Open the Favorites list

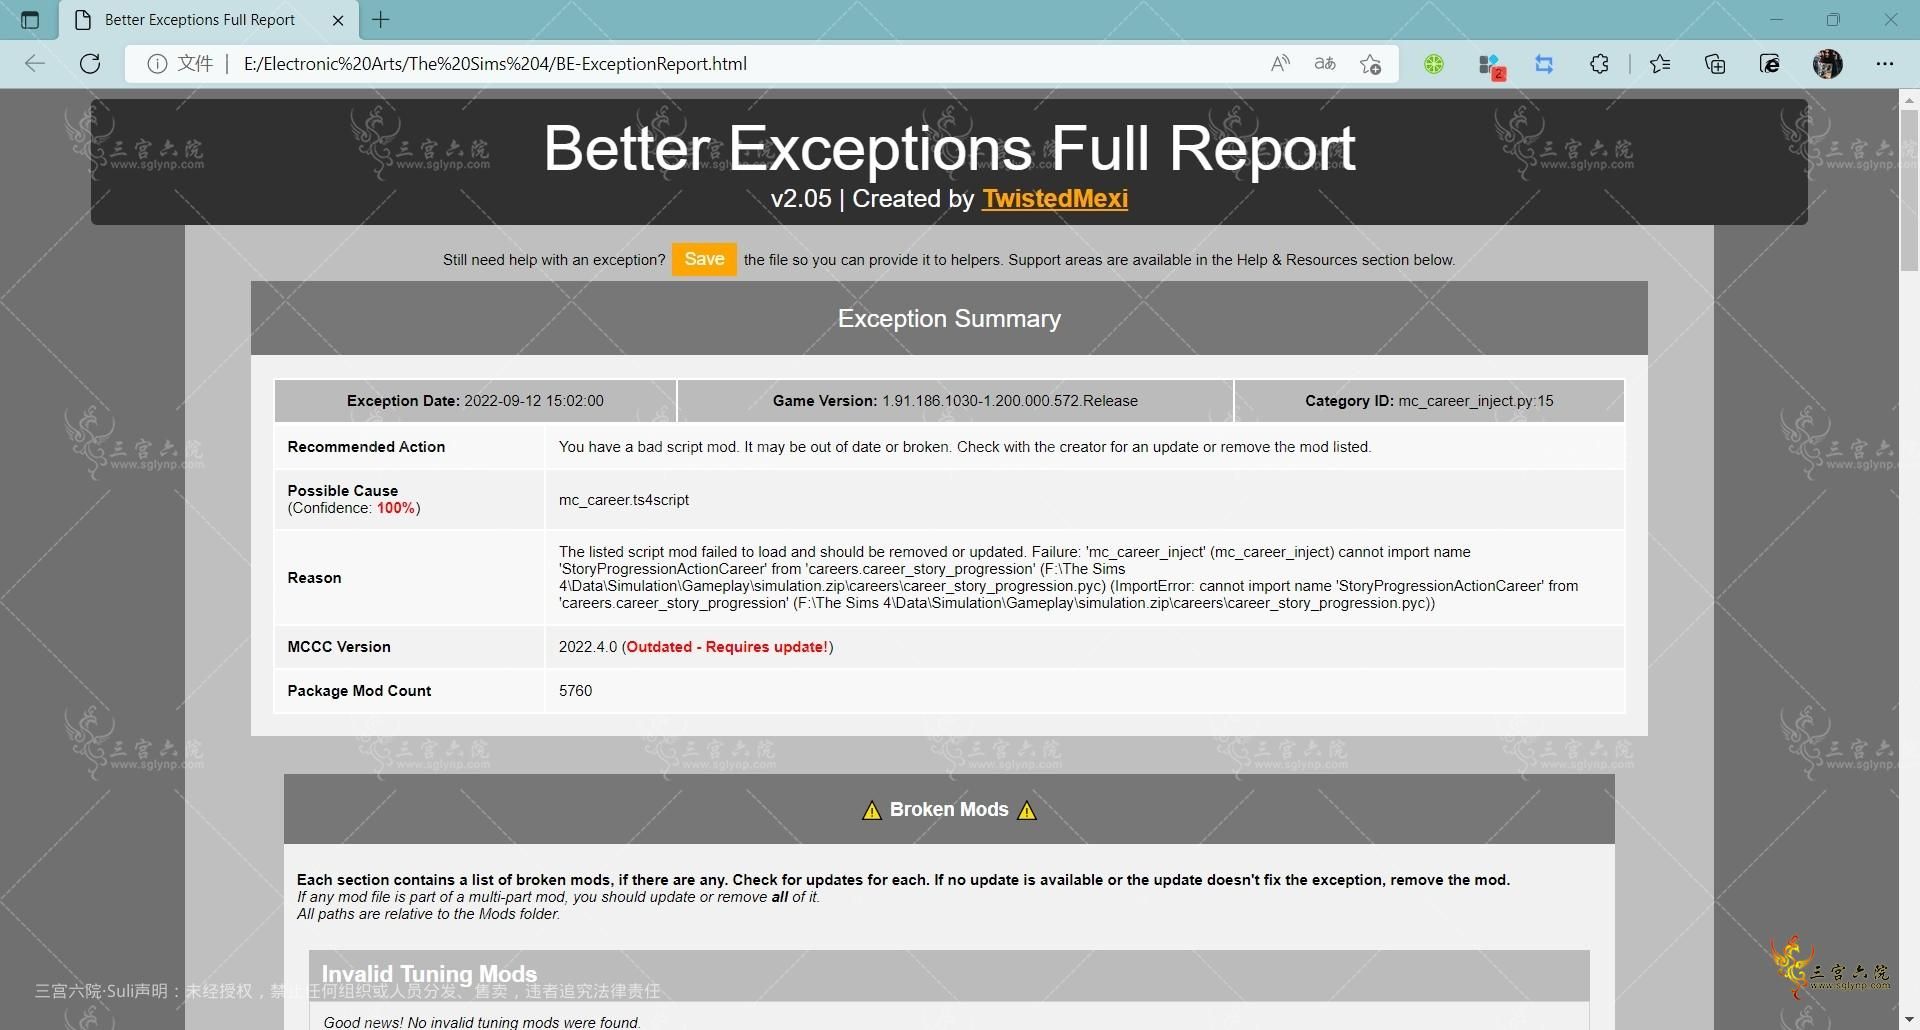click(1660, 64)
